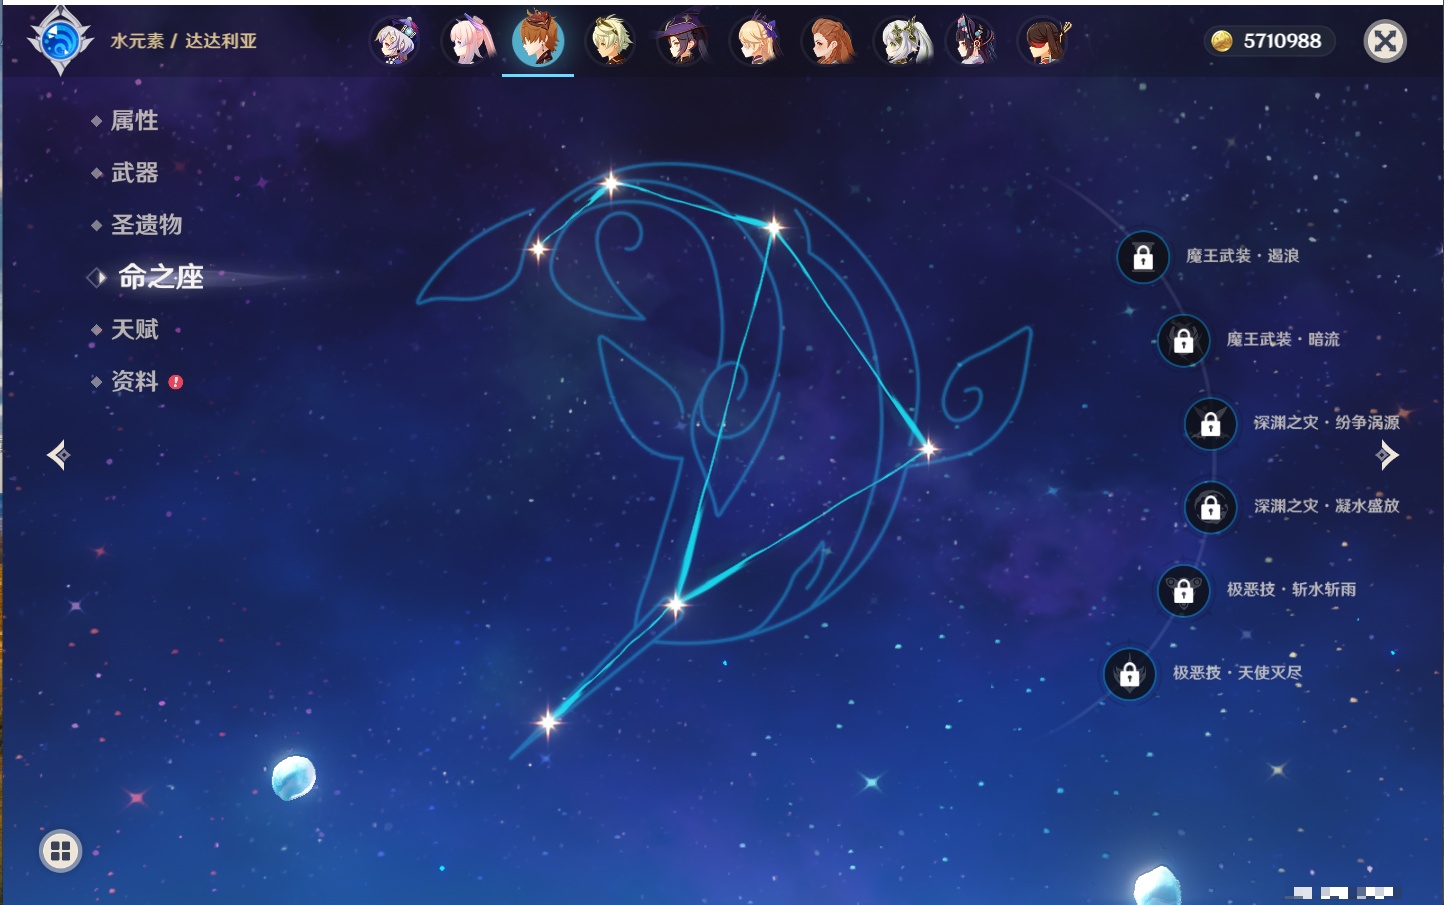Click the Hydro element emblem icon

pyautogui.click(x=60, y=41)
